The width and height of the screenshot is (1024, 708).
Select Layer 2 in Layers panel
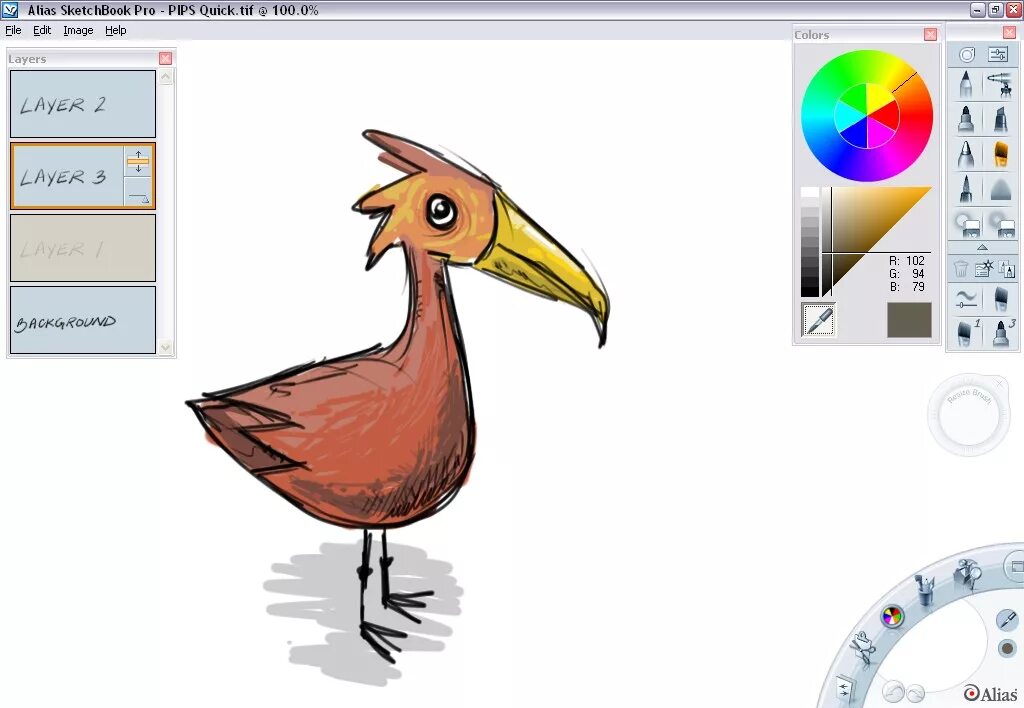(x=83, y=104)
